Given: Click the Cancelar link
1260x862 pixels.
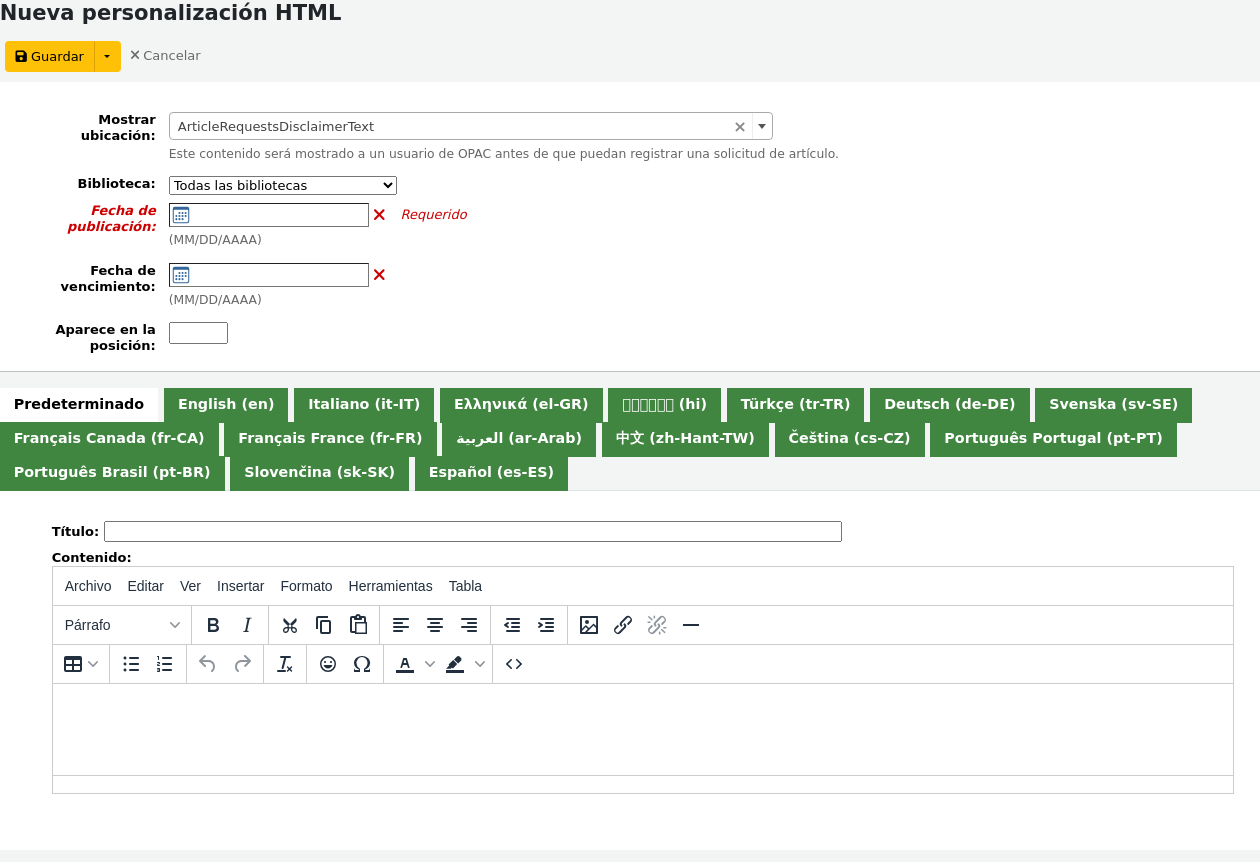Looking at the screenshot, I should 165,55.
